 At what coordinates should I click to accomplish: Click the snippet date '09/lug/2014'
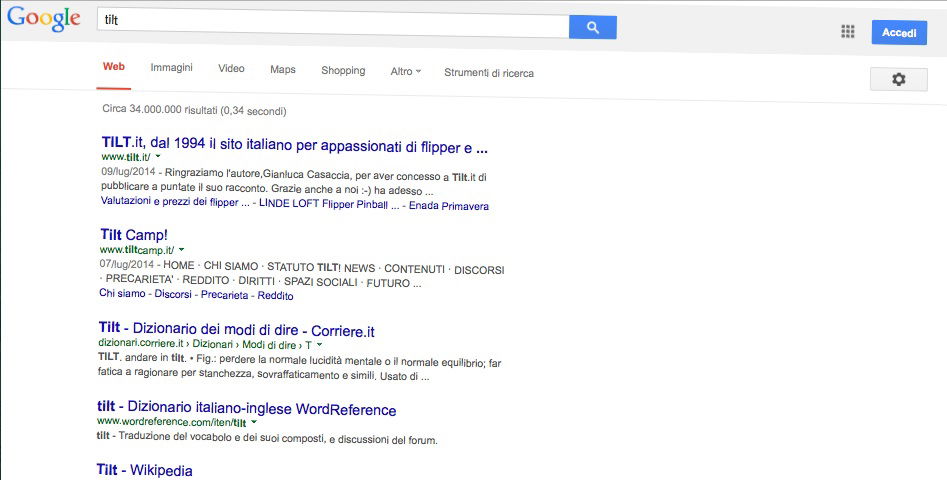(128, 171)
